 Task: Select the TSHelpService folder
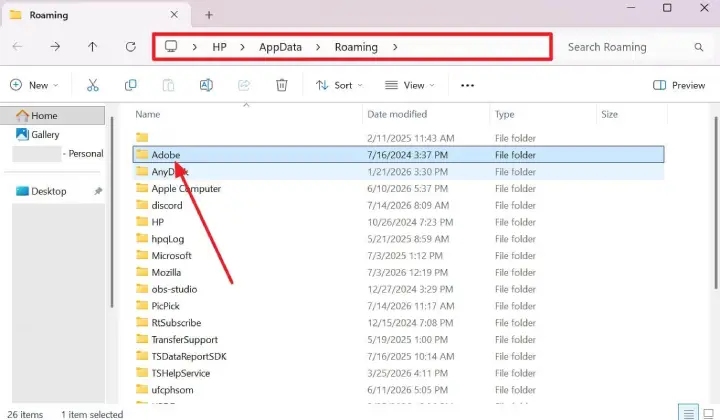click(398, 373)
